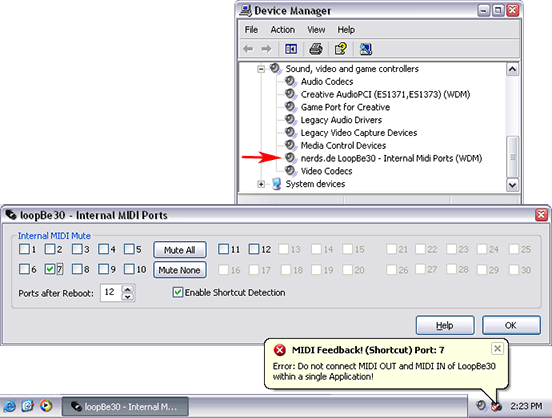Launch Windows Media Player quick launch icon
This screenshot has height=418, width=552.
pyautogui.click(x=46, y=406)
